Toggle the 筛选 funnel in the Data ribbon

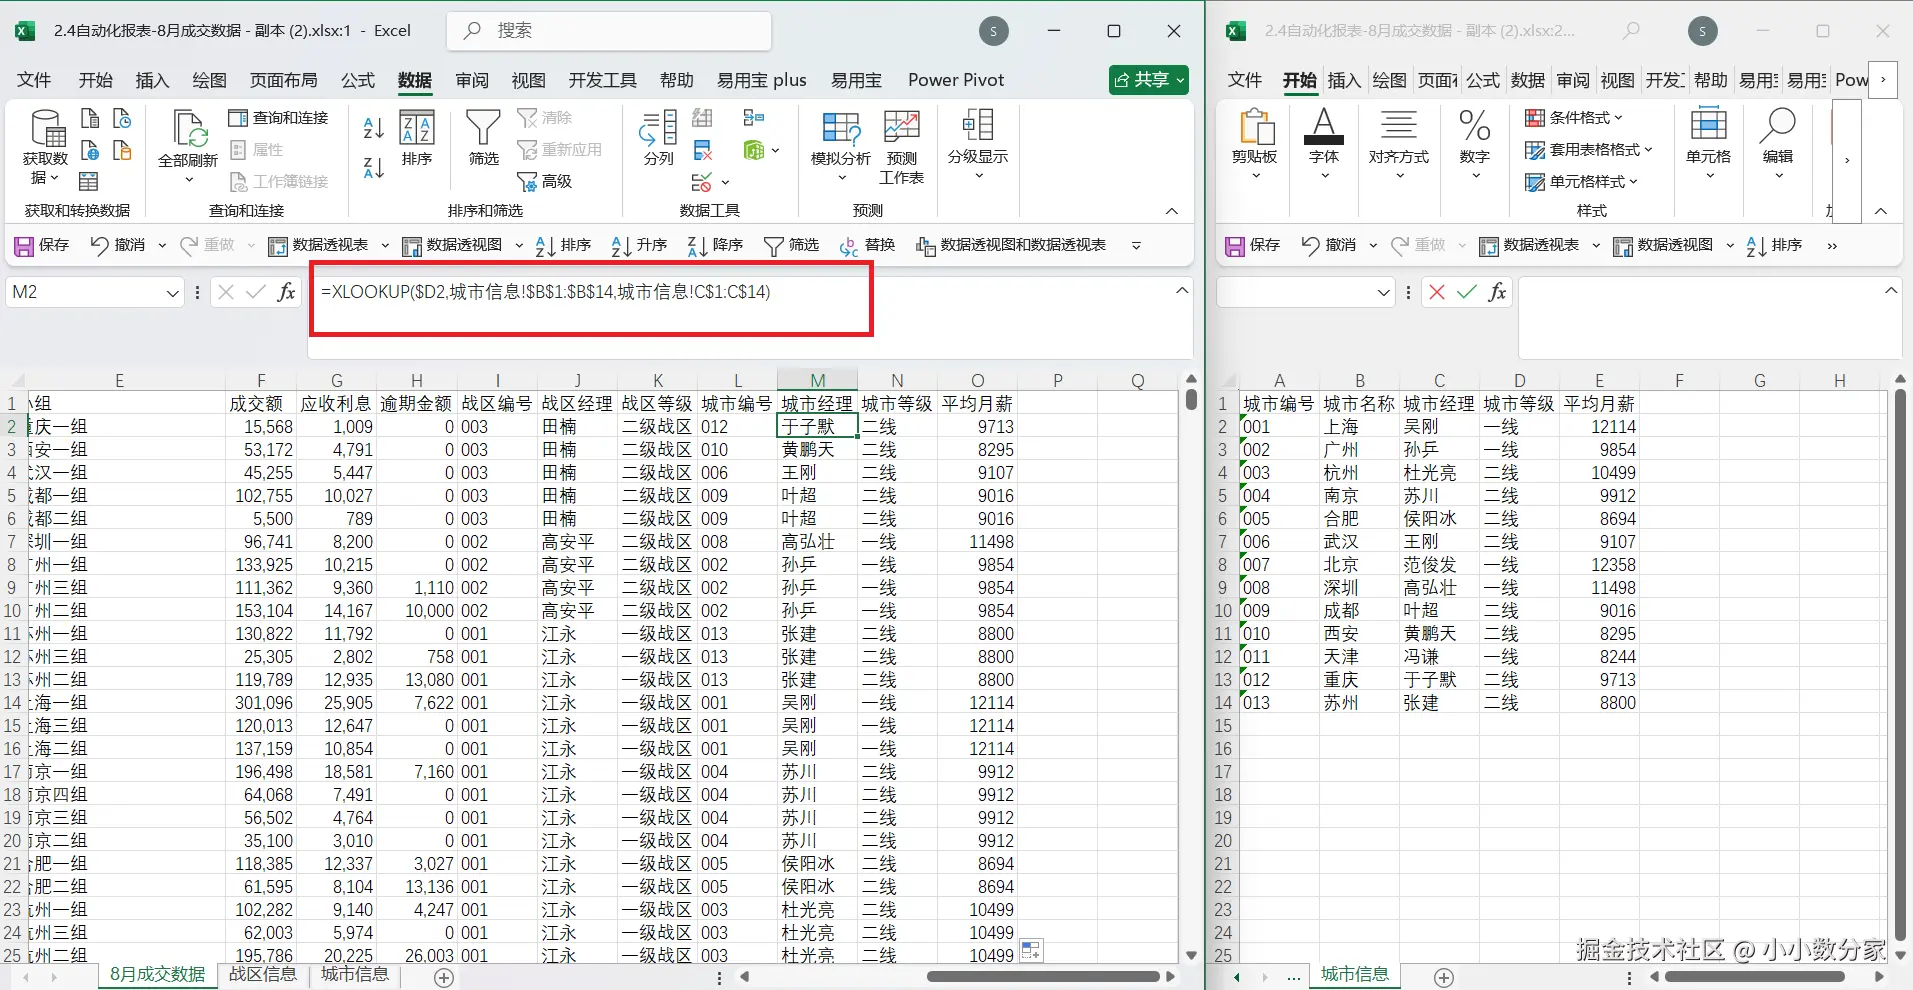click(484, 139)
